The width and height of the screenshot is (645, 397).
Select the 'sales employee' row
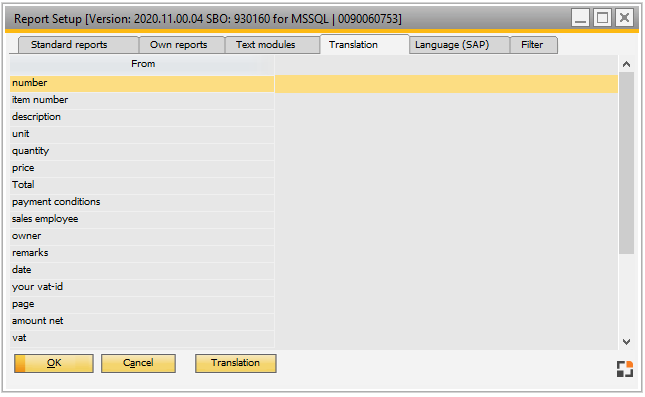(x=142, y=219)
